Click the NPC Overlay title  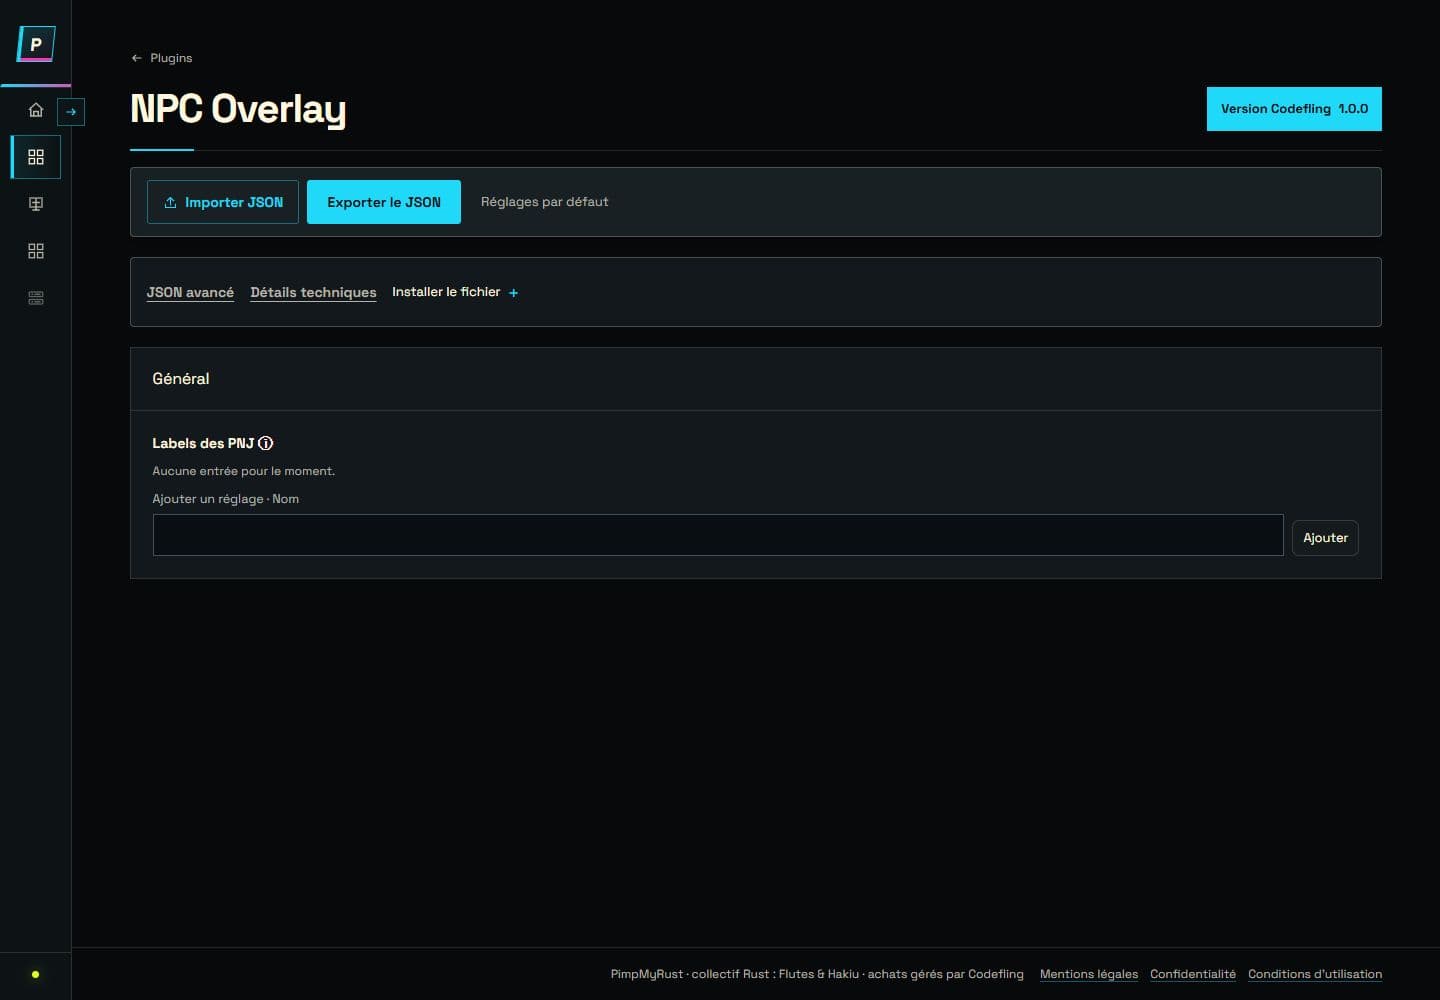(x=238, y=109)
